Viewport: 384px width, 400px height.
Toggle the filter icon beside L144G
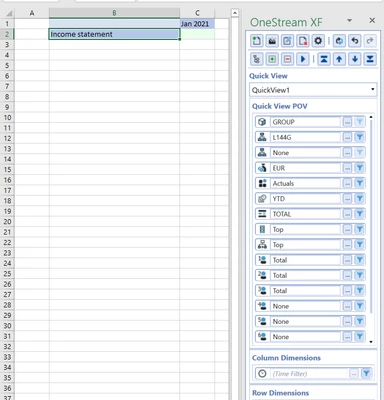click(x=360, y=137)
